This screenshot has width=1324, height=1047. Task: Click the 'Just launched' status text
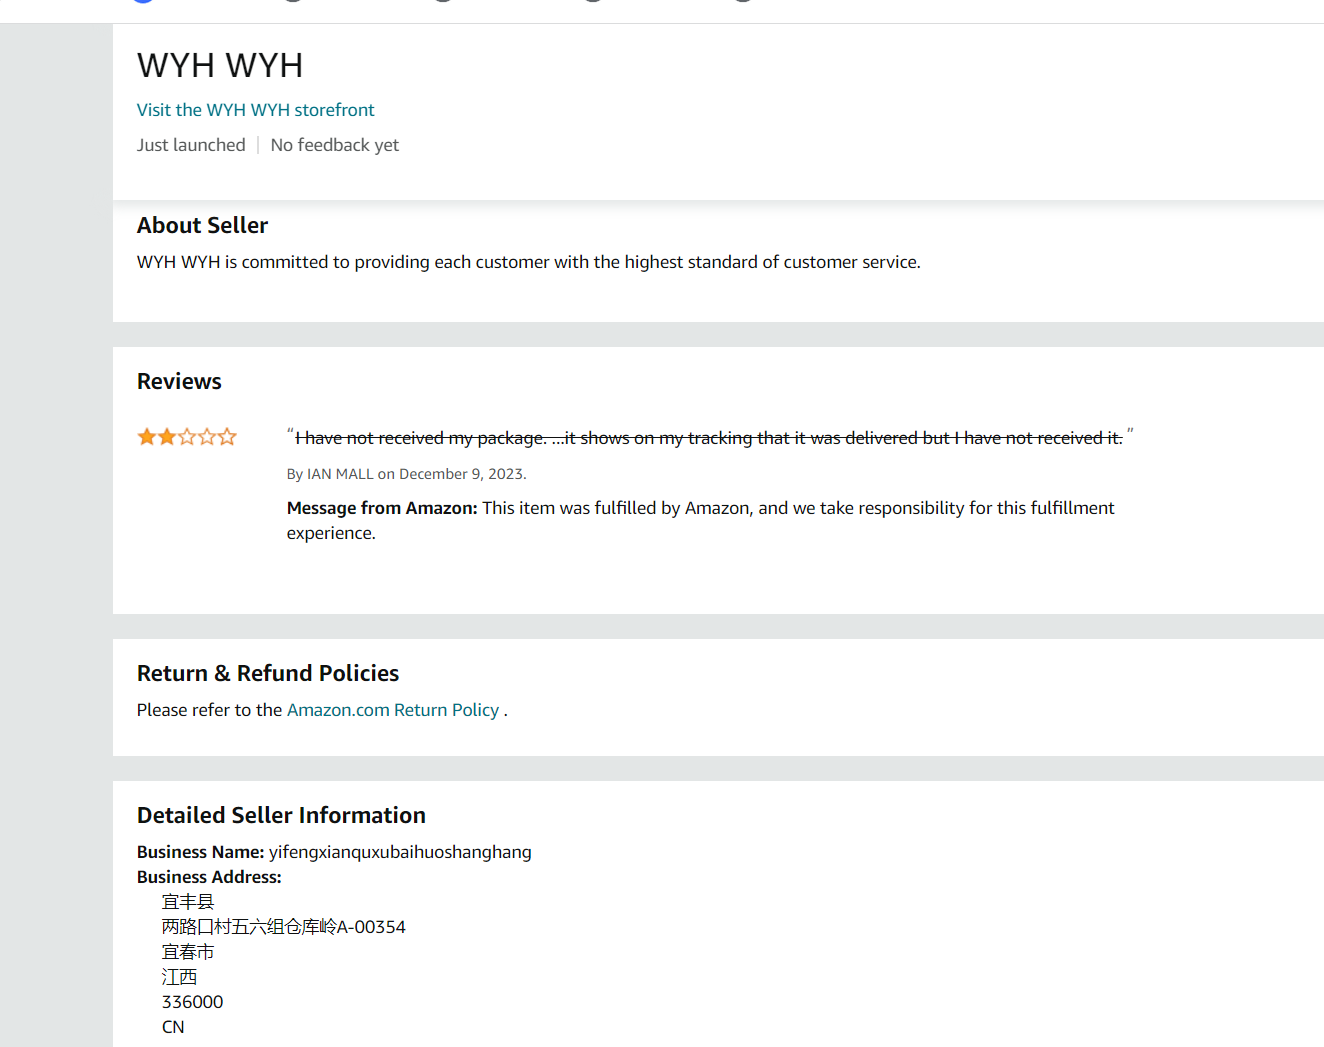click(x=191, y=145)
